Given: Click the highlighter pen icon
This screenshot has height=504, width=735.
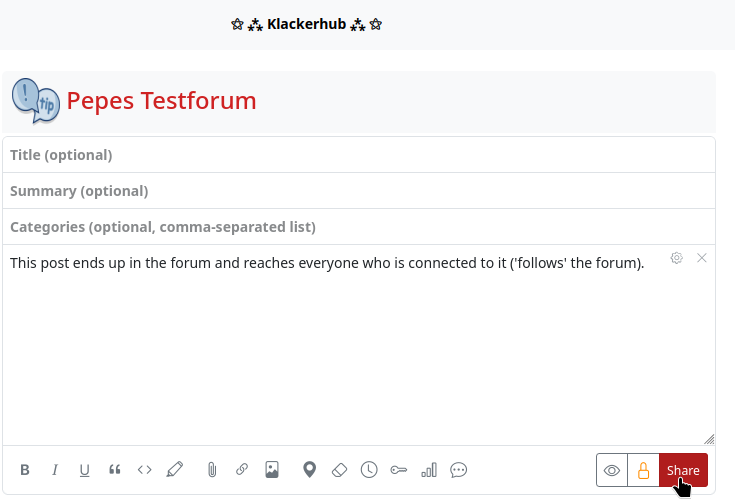Looking at the screenshot, I should click(x=175, y=470).
